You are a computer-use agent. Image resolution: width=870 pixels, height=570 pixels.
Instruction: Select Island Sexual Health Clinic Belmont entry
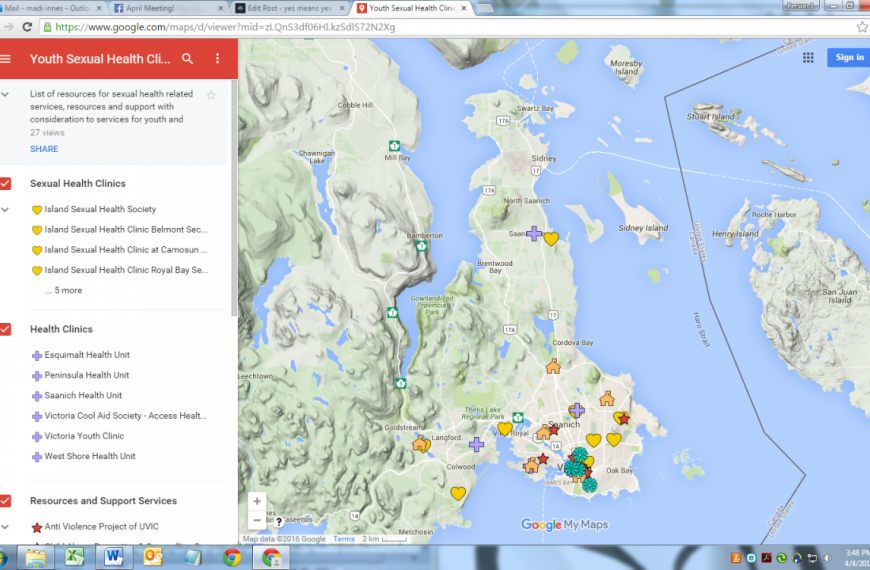[x=119, y=230]
